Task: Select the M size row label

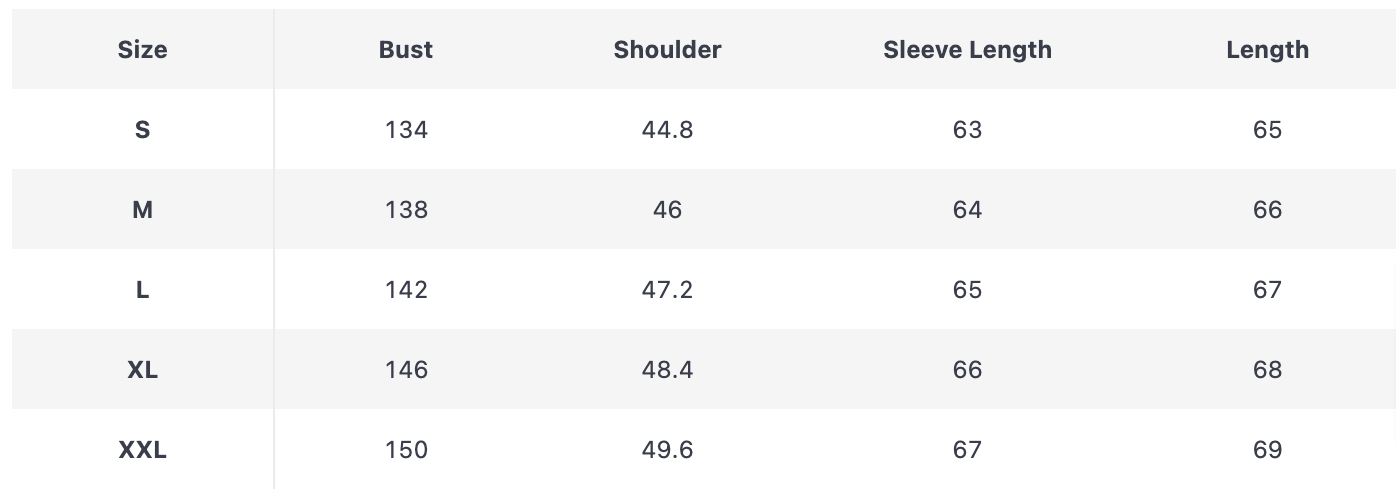Action: click(142, 210)
